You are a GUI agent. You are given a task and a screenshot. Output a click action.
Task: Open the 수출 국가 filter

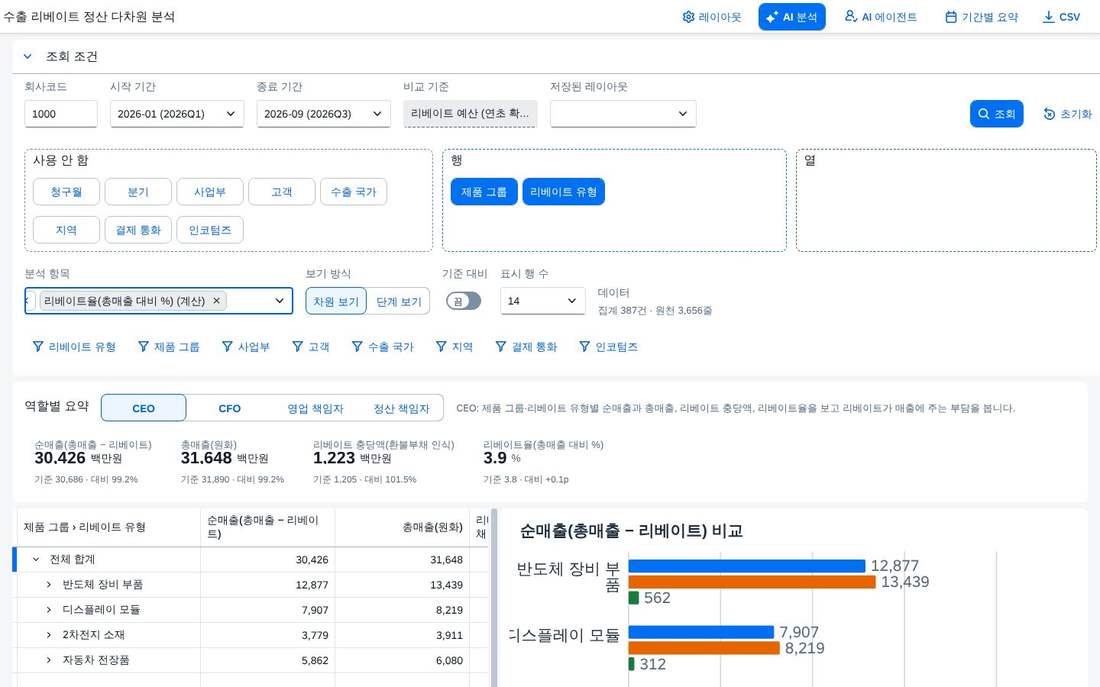pyautogui.click(x=382, y=347)
